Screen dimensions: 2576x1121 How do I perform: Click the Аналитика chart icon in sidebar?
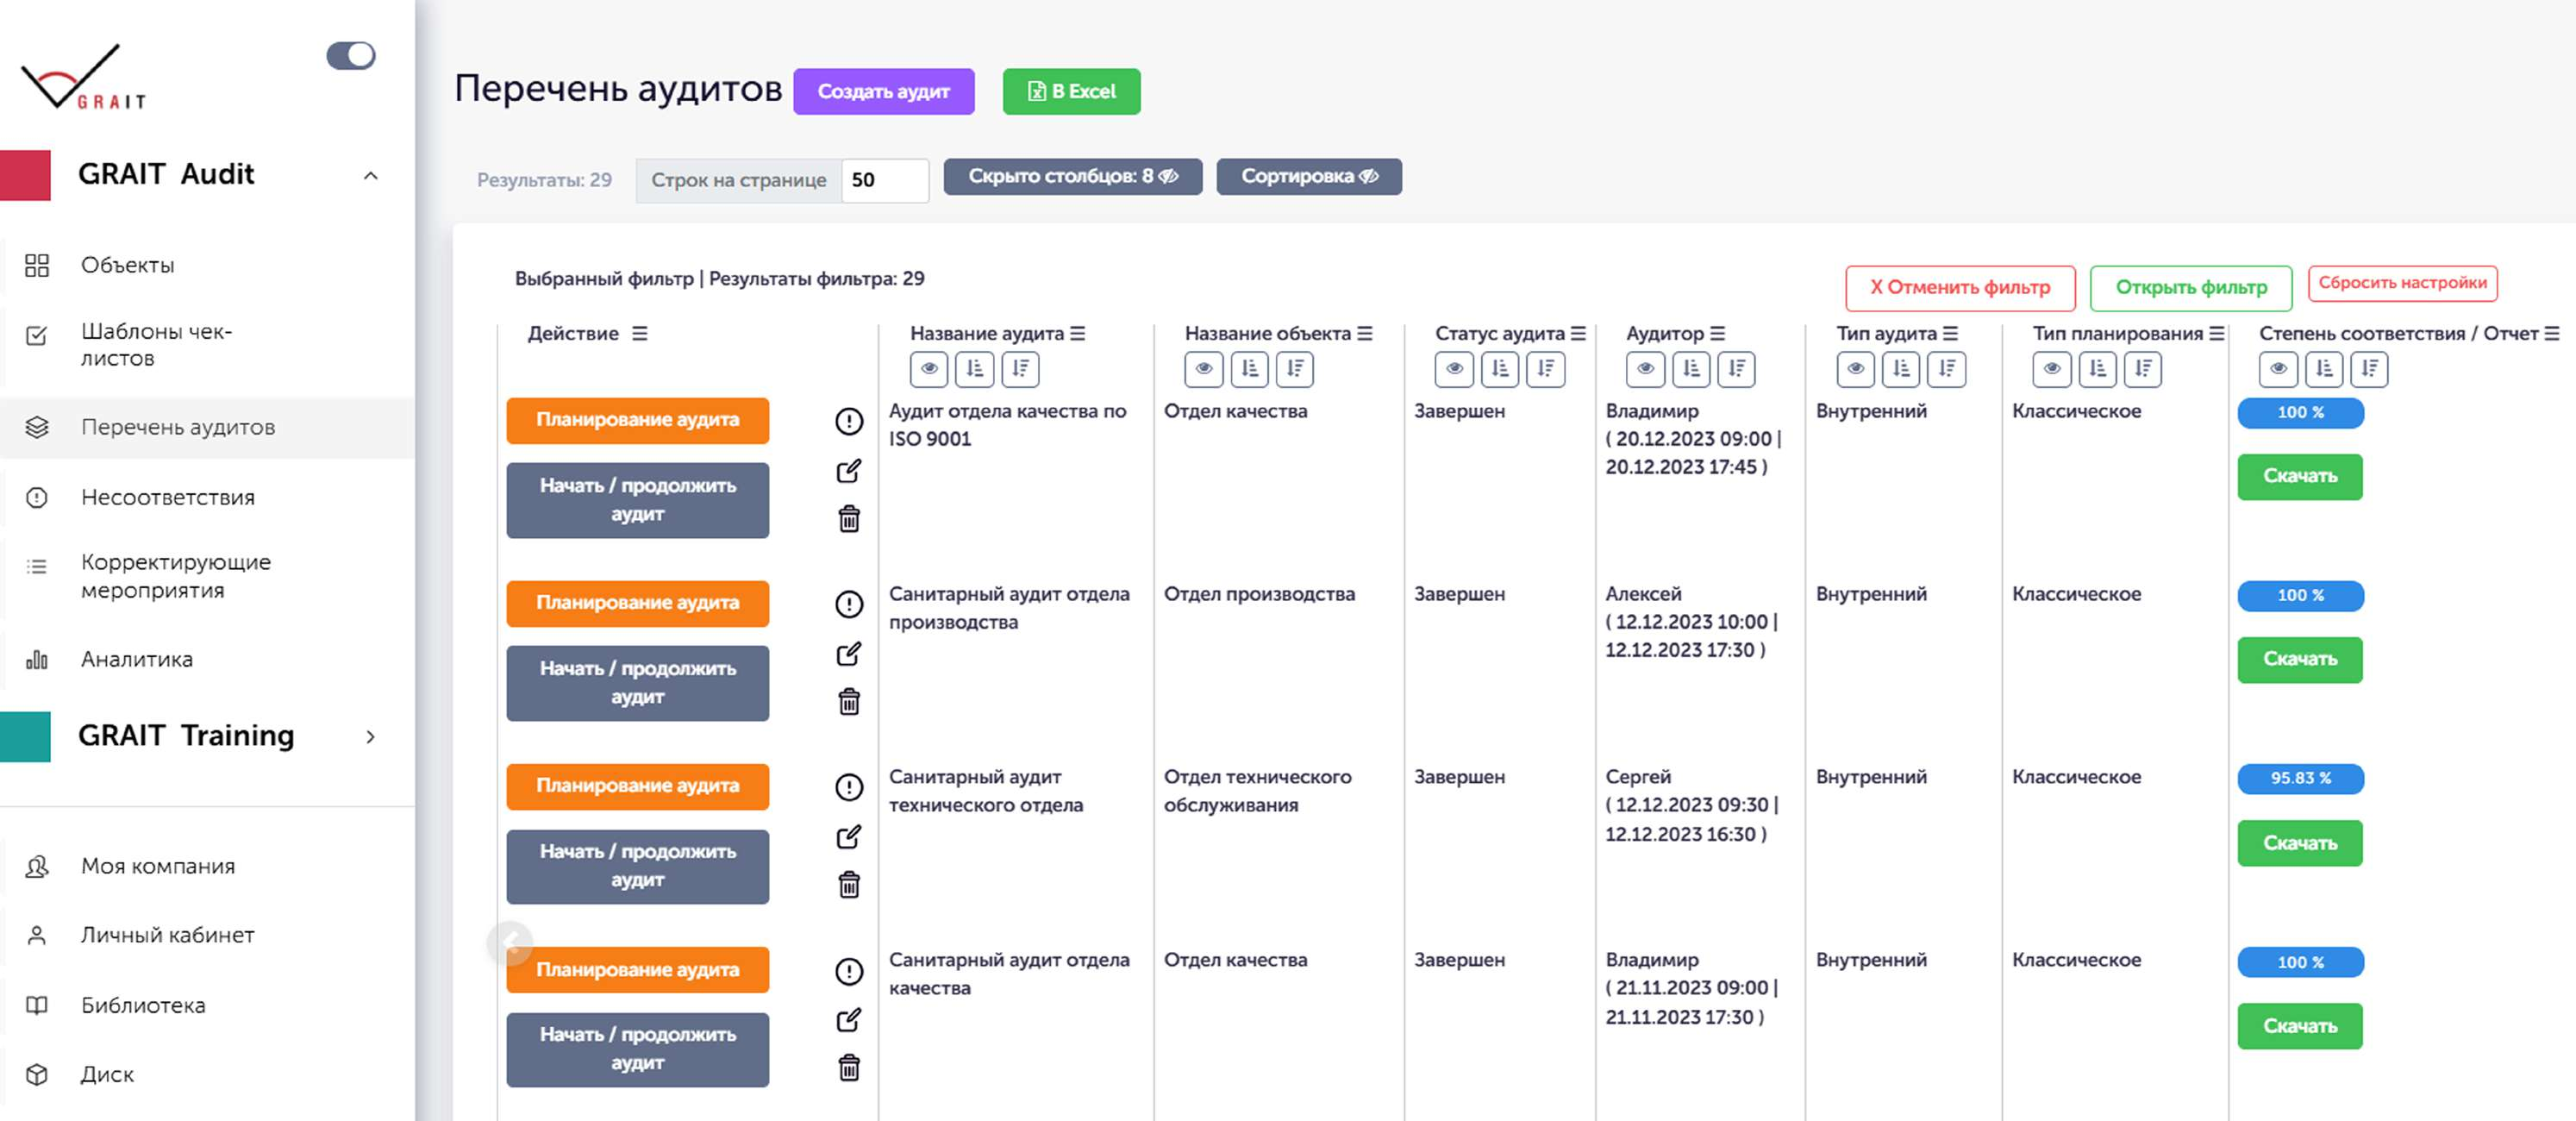click(x=37, y=659)
